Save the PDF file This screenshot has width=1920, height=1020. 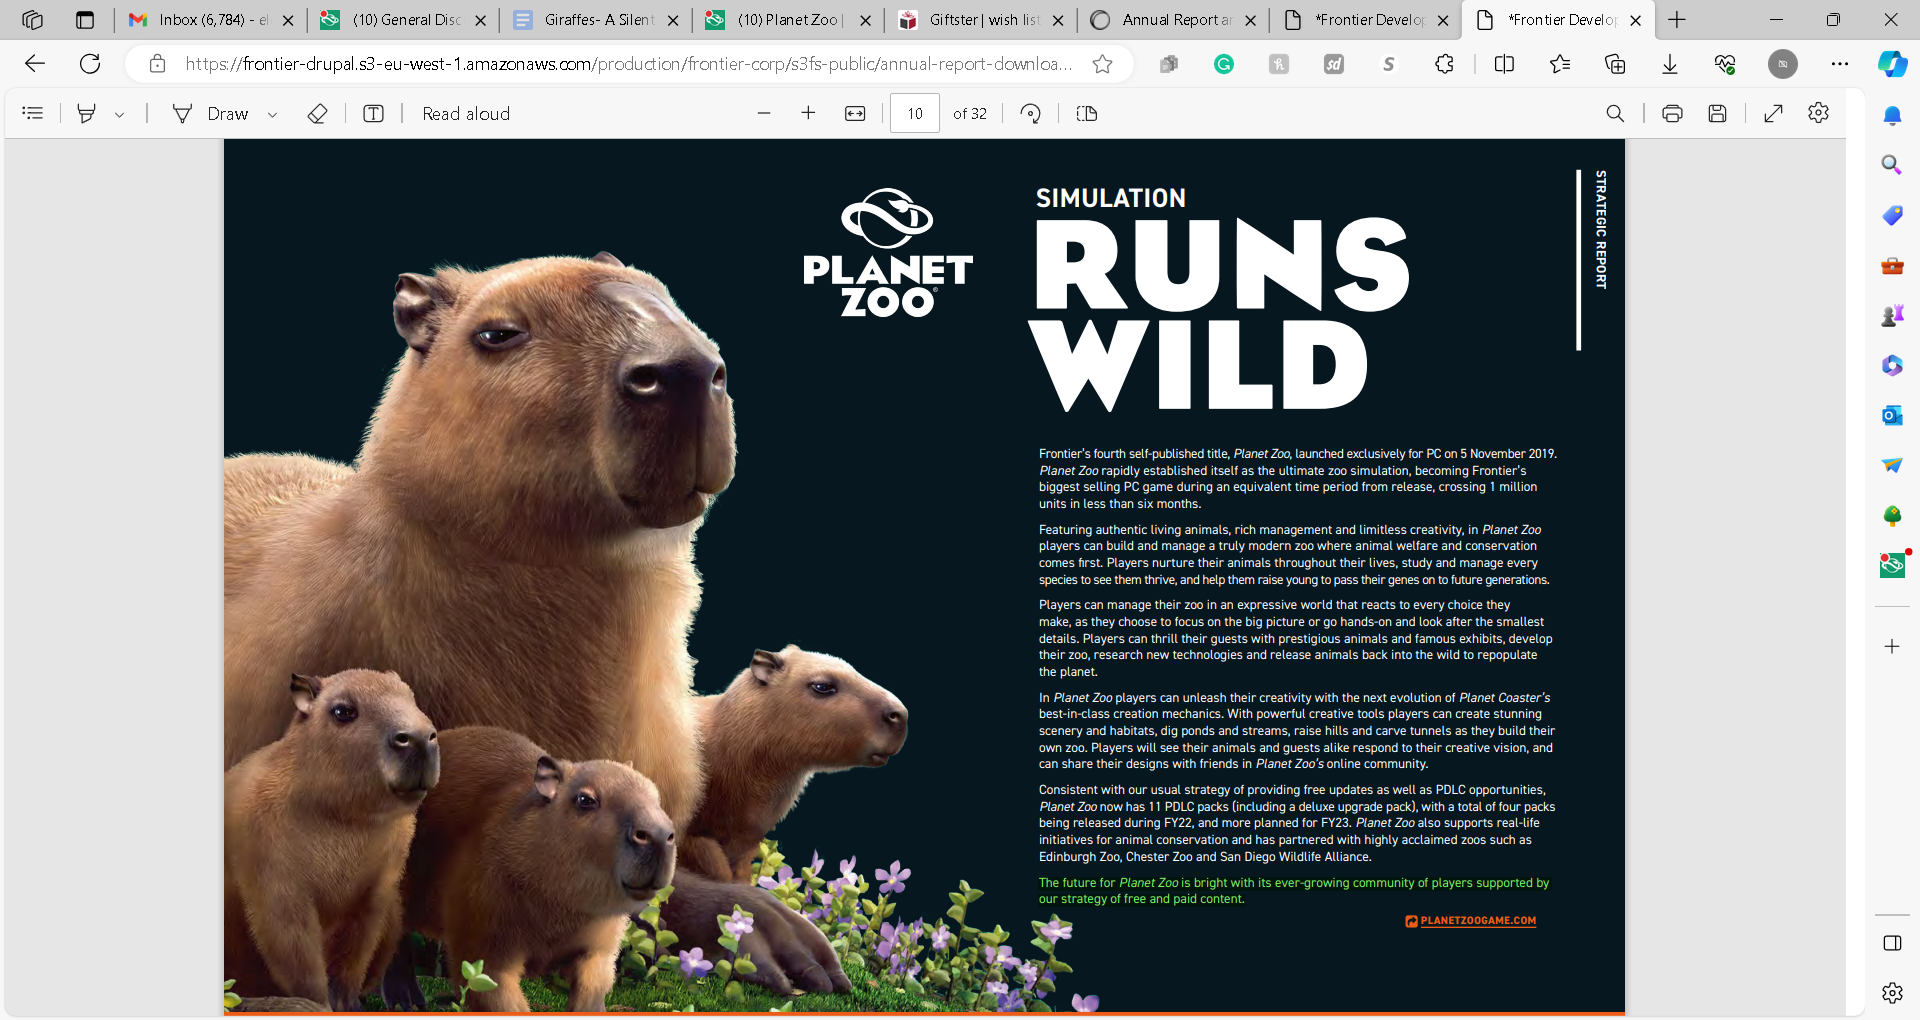[x=1718, y=114]
